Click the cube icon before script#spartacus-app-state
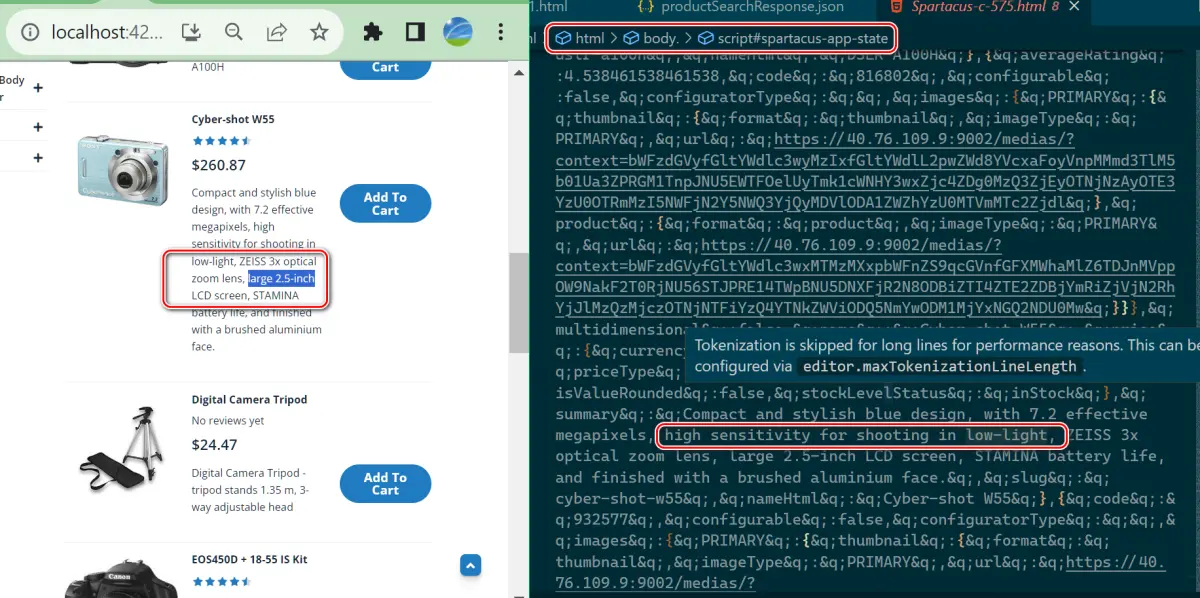This screenshot has width=1200, height=598. point(706,38)
